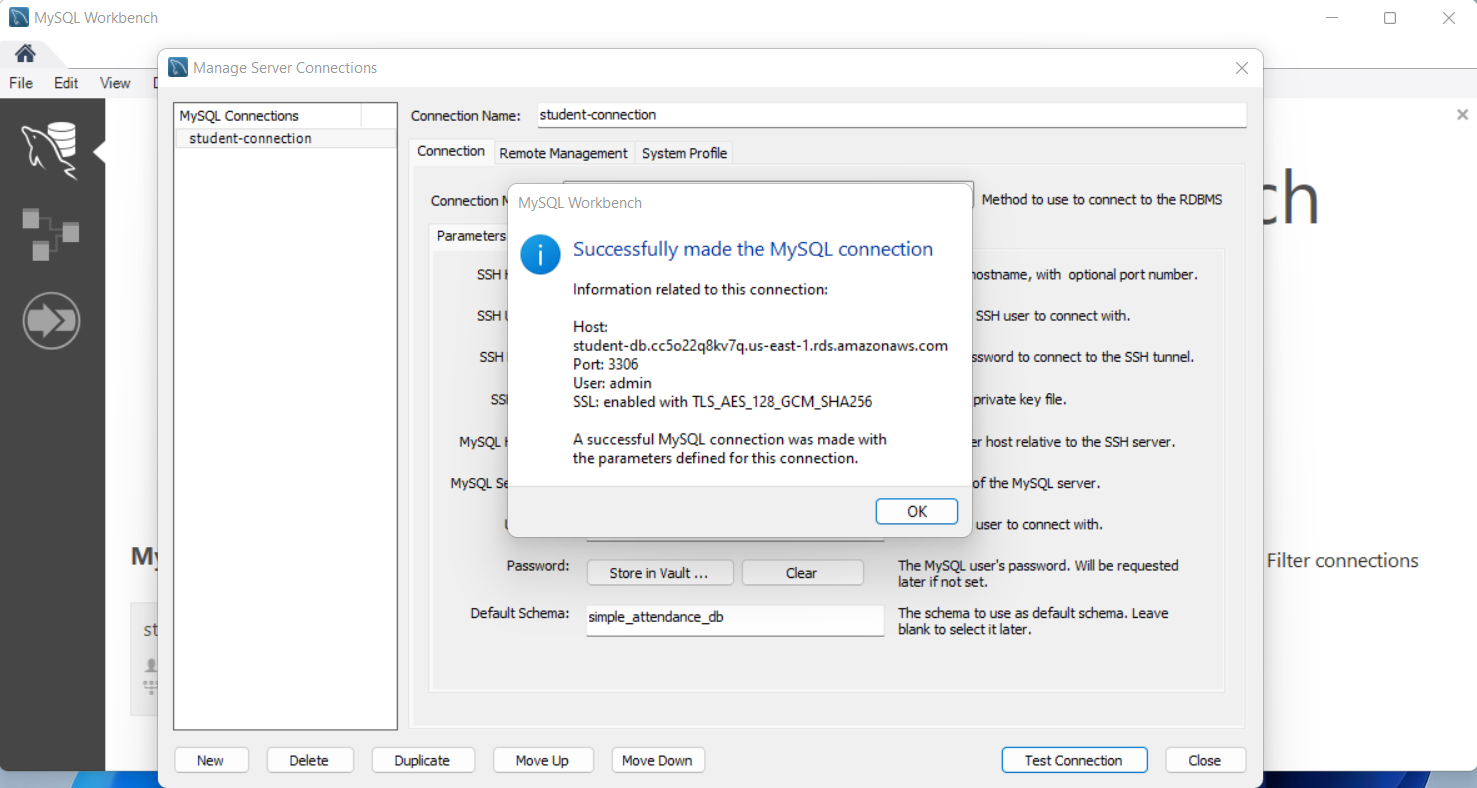The image size is (1477, 788).
Task: Close the Manage Server Connections dialog X
Action: (1242, 68)
